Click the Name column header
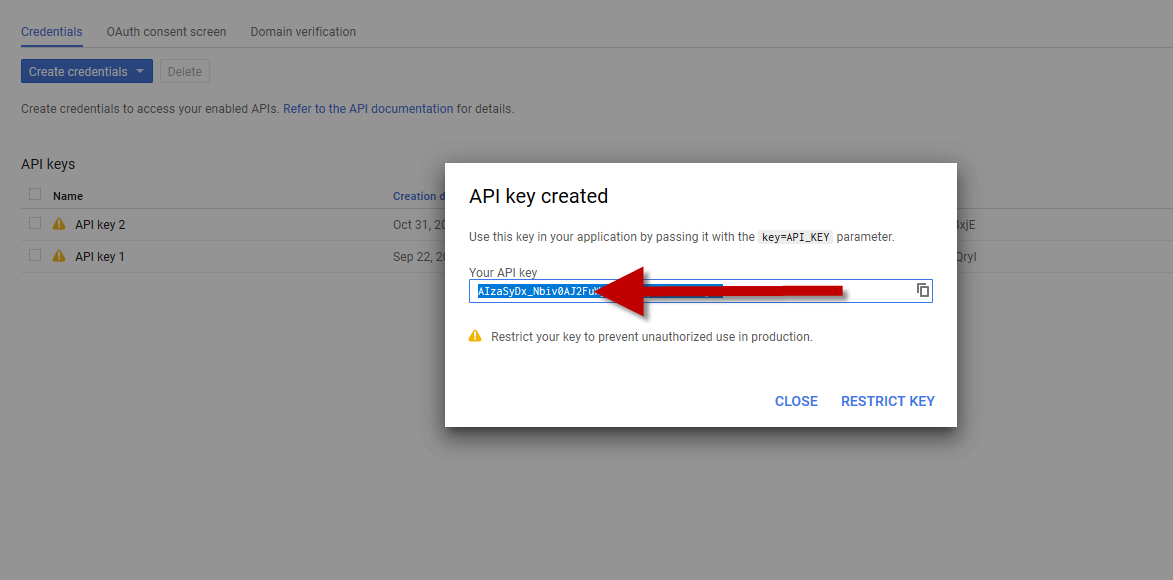 [x=65, y=196]
